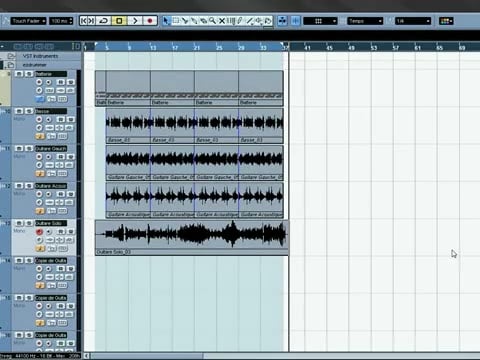The image size is (480, 360).
Task: Mute the Batterie track
Action: click(19, 74)
